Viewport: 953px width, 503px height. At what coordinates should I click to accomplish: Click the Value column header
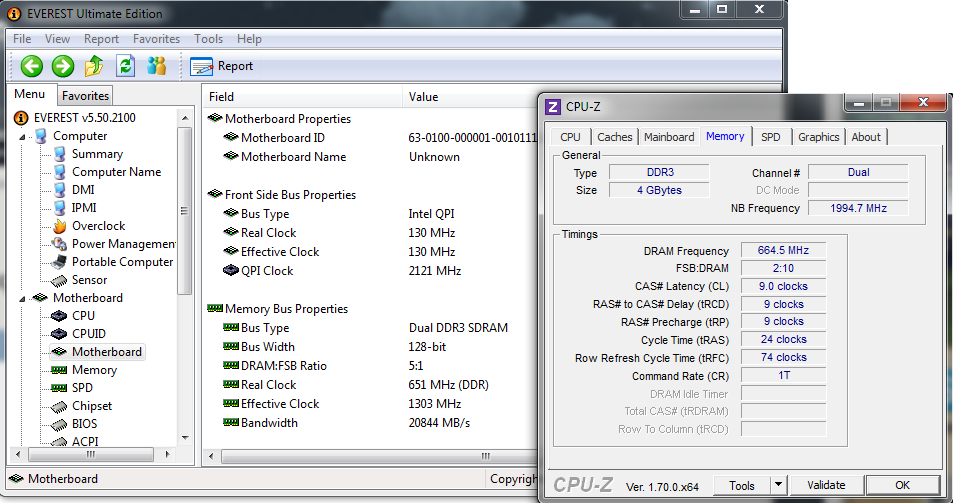click(x=470, y=97)
